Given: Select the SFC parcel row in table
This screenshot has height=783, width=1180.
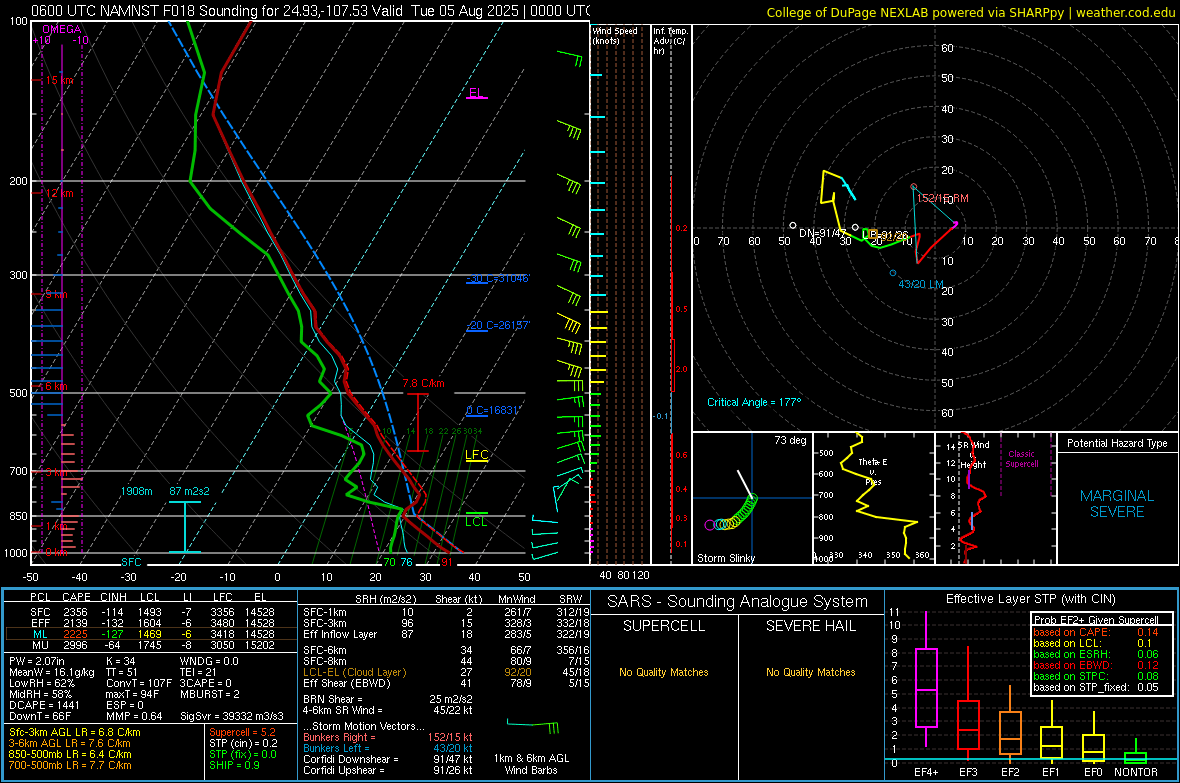Looking at the screenshot, I should pyautogui.click(x=152, y=612).
